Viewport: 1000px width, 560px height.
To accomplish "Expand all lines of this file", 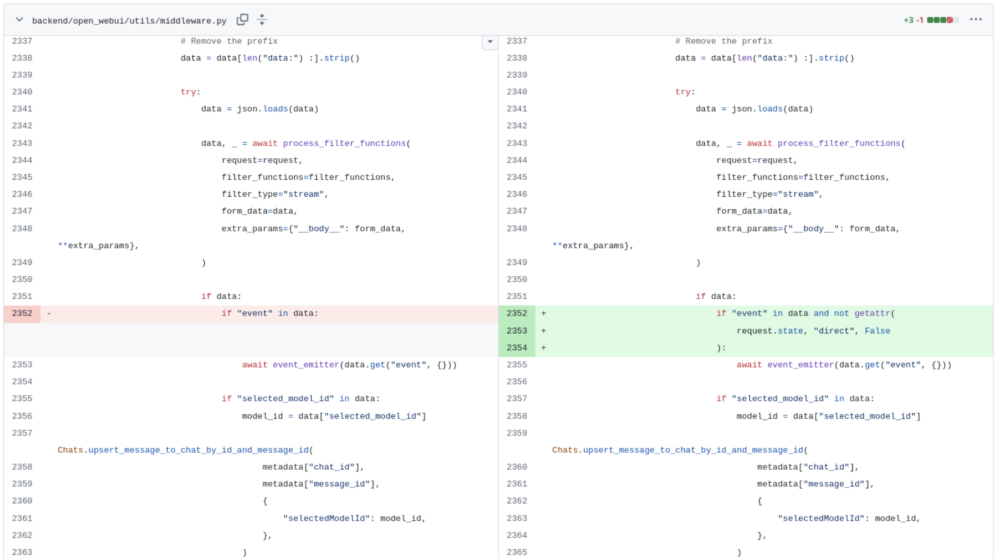I will point(262,20).
